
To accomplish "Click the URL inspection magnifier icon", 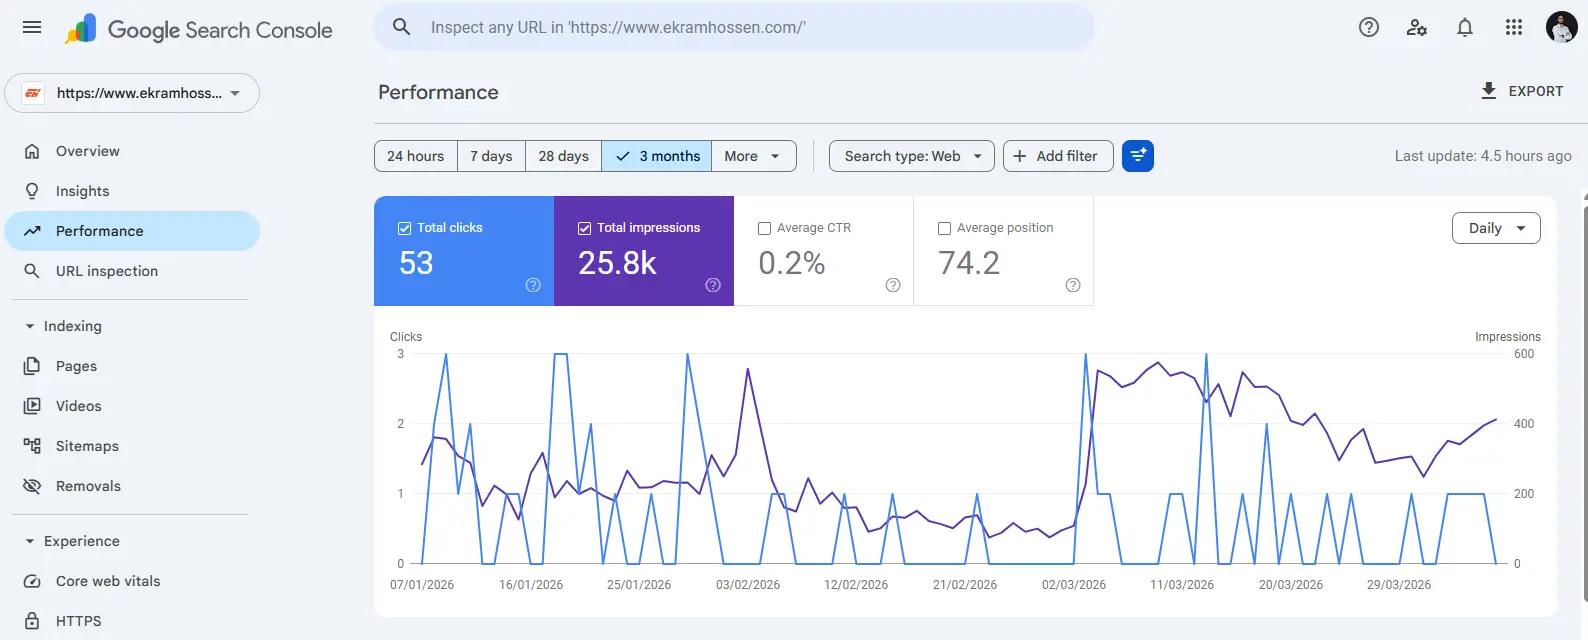I will tap(32, 271).
